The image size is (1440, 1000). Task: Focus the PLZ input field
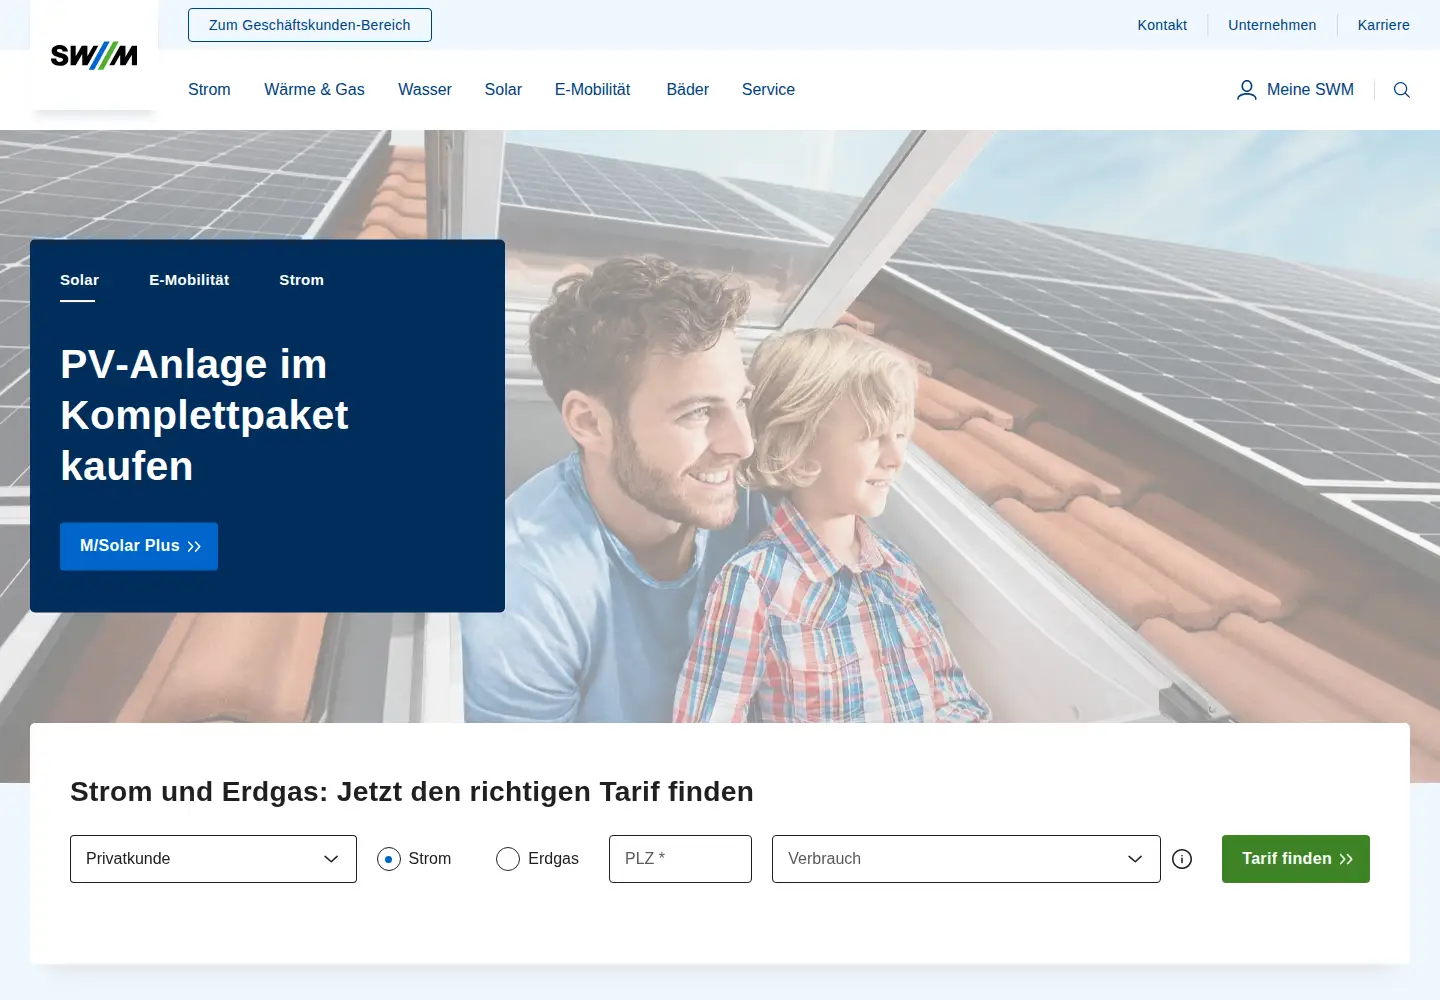tap(680, 859)
